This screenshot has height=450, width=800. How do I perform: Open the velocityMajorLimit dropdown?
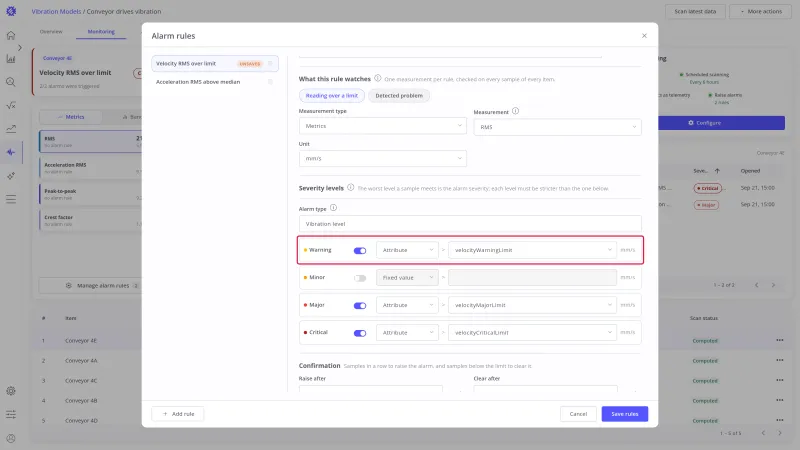point(532,305)
